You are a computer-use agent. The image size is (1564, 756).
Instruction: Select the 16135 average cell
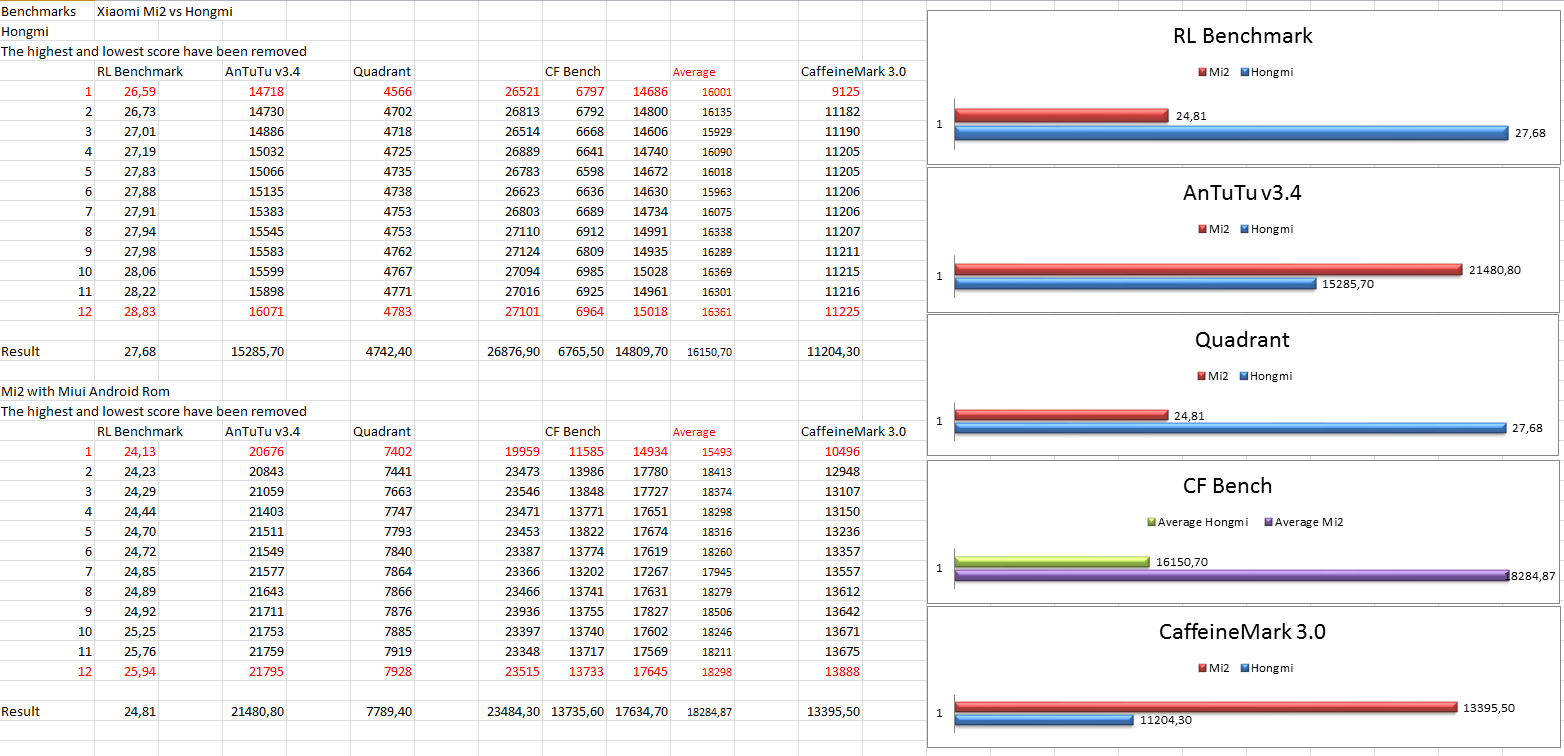(716, 112)
